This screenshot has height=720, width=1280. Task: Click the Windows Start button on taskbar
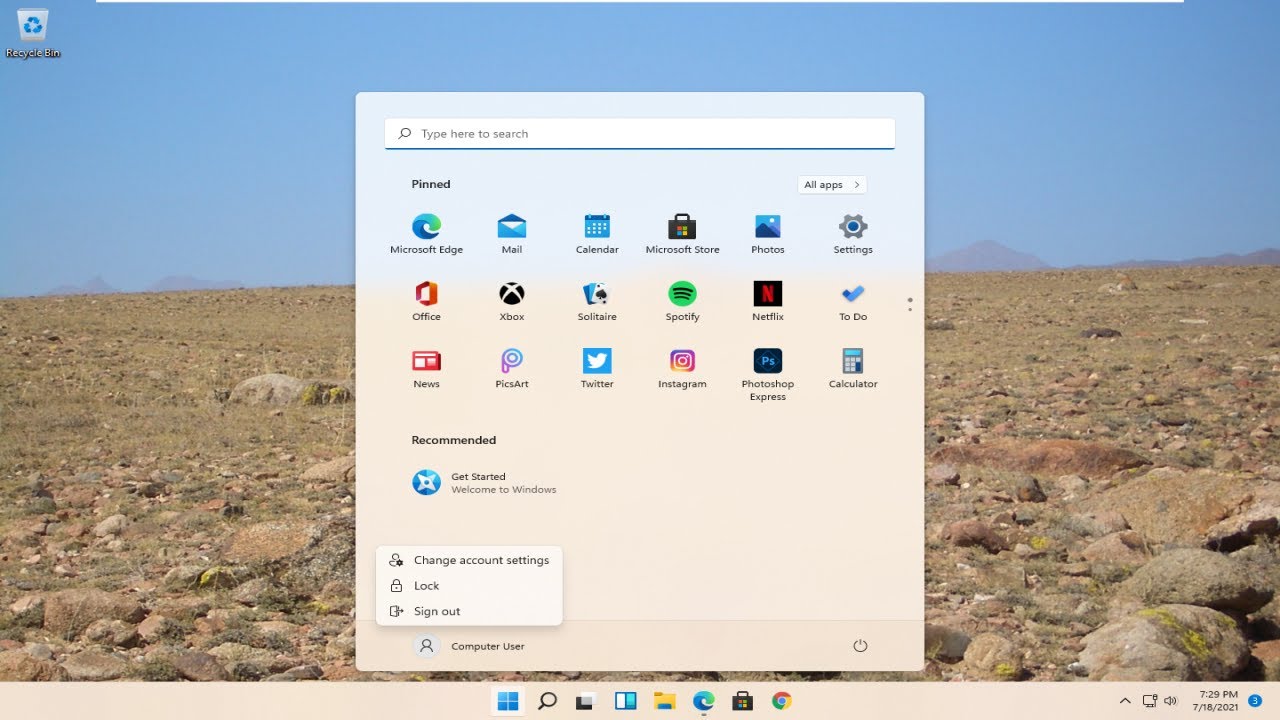pos(508,701)
